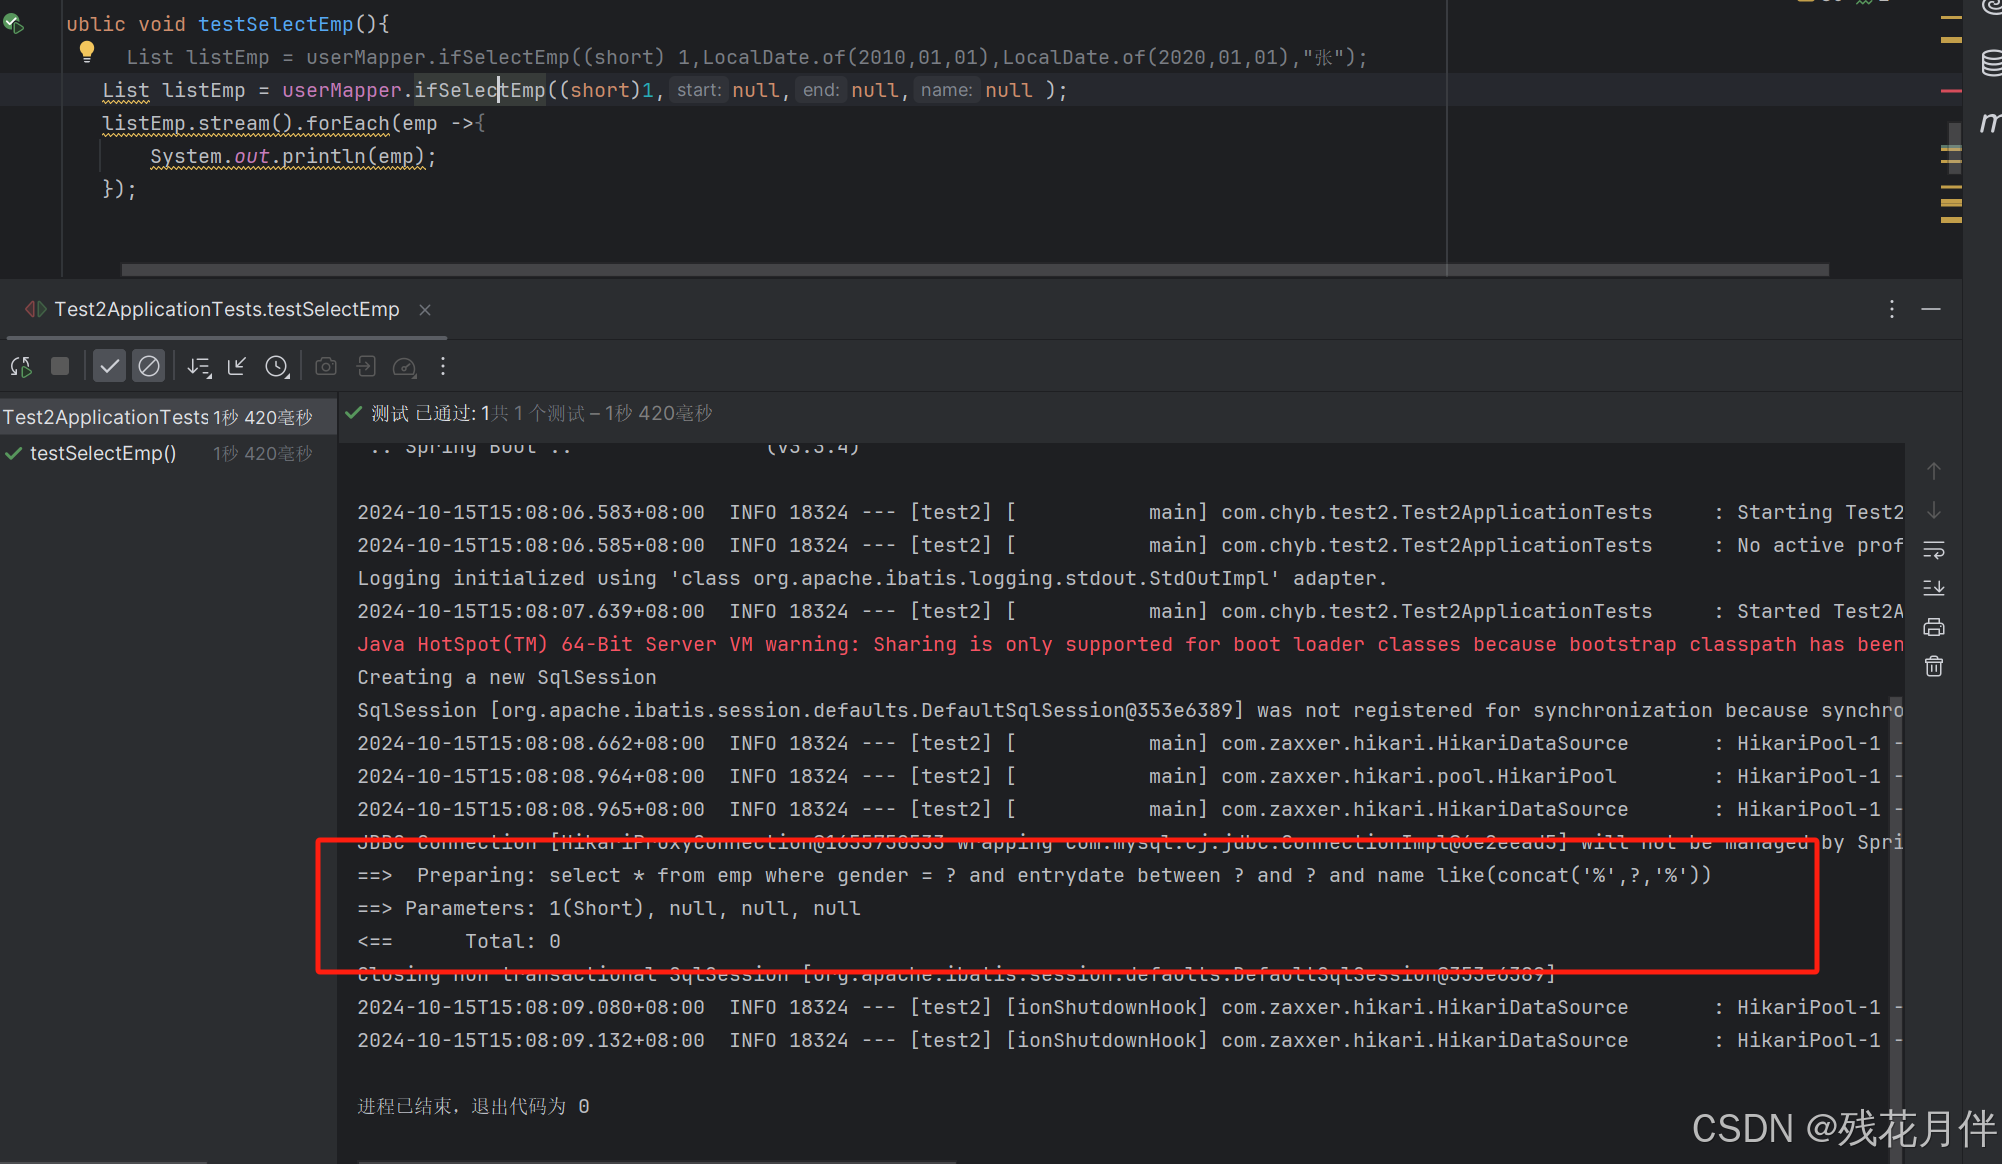The width and height of the screenshot is (2002, 1164).
Task: Toggle the Show Passed checkmark filter
Action: [x=109, y=367]
